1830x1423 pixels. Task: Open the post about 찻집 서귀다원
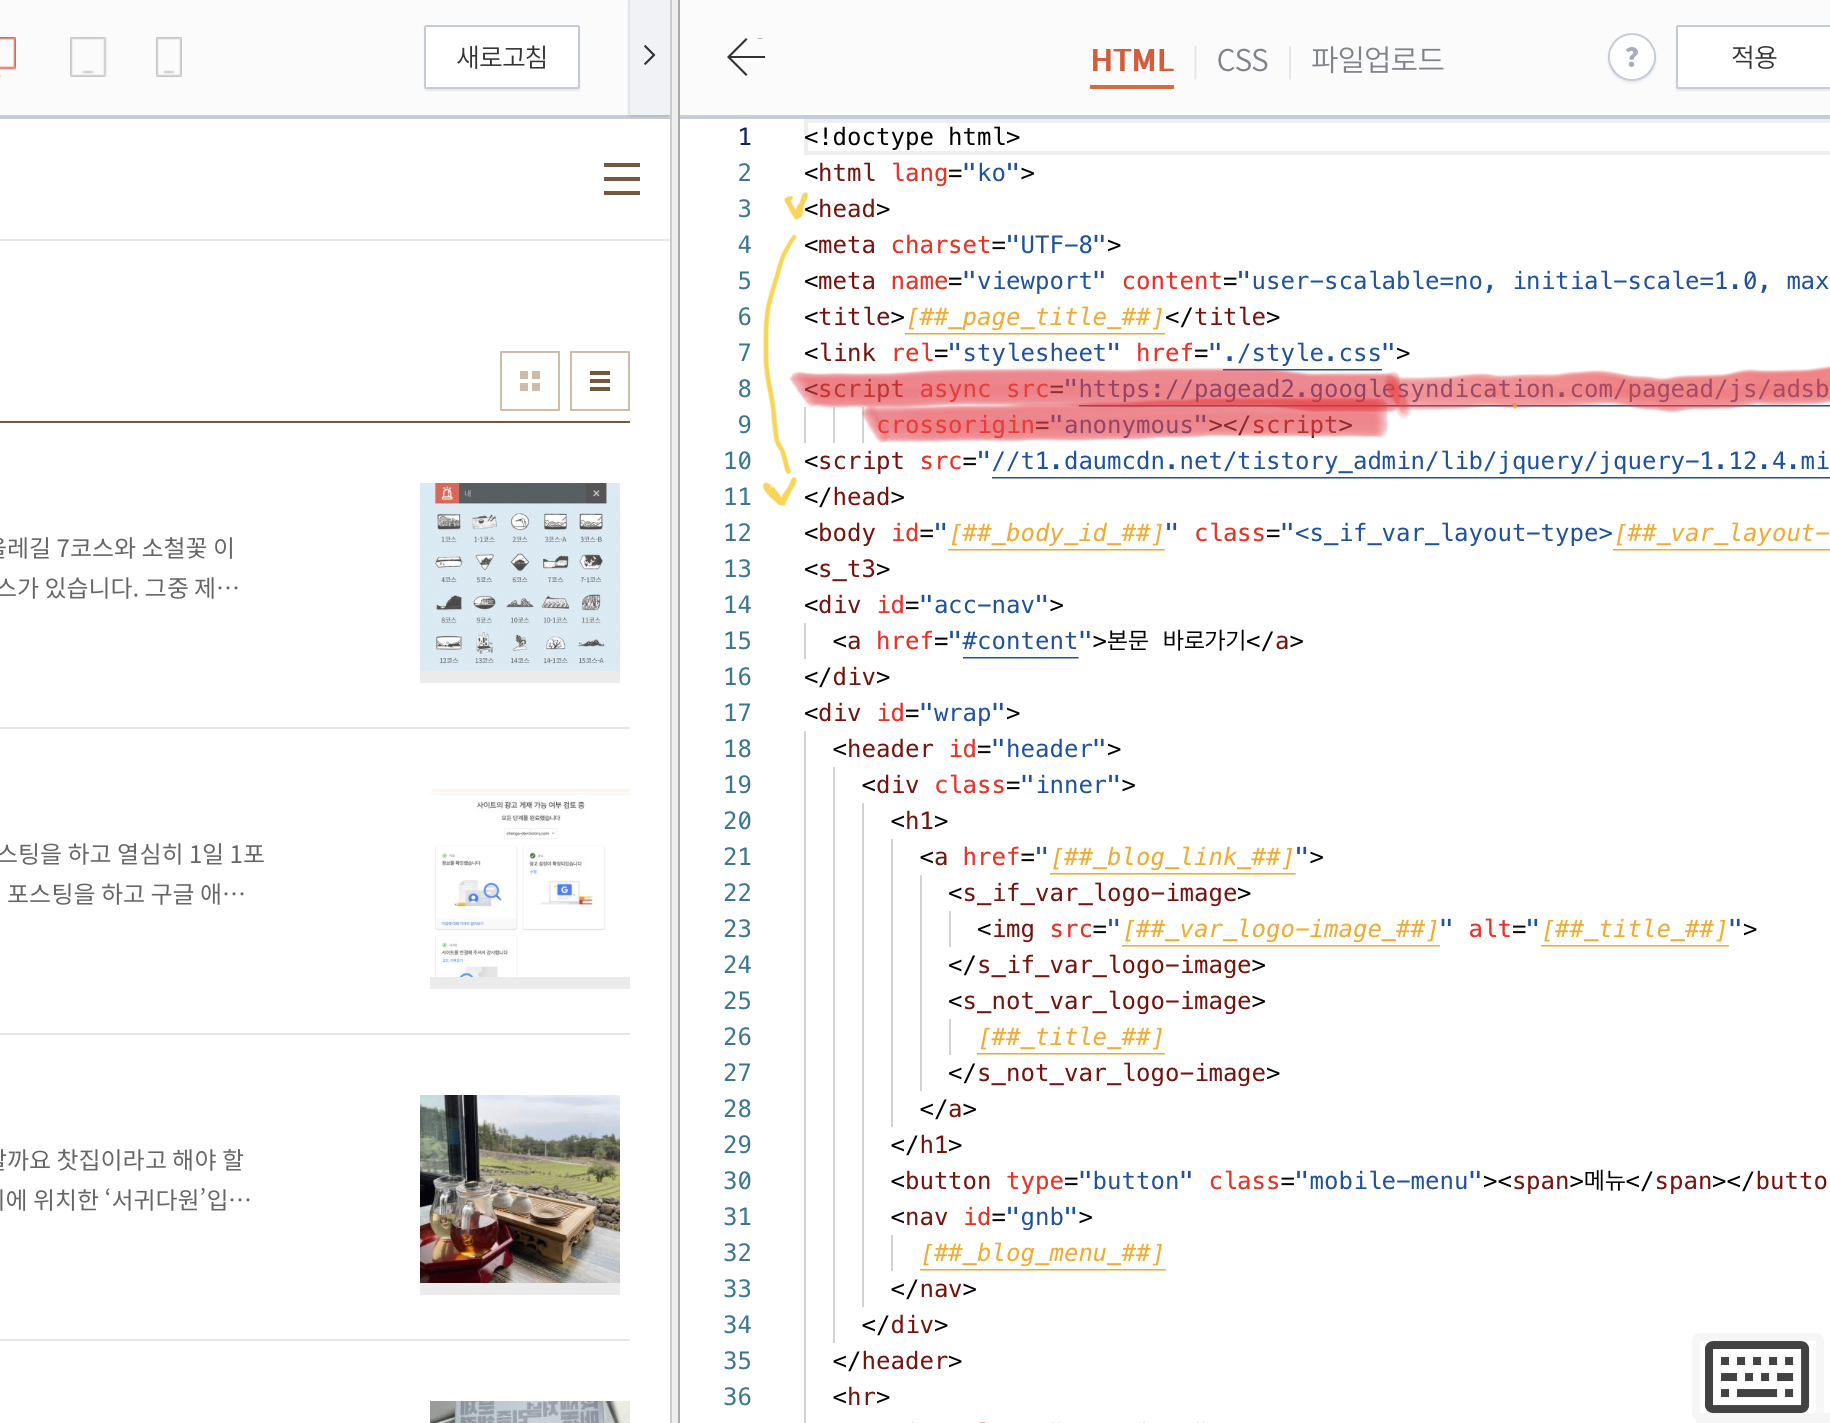pyautogui.click(x=125, y=1179)
